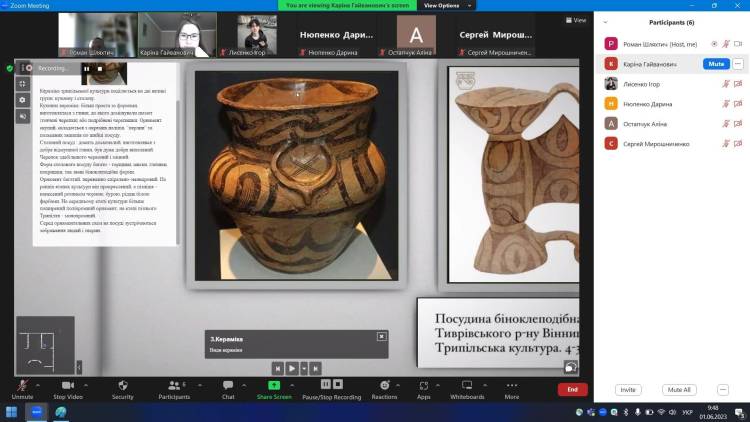Open the three-dot menu beside Каріна Гайванович
Viewport: 750px width, 422px height.
click(738, 63)
